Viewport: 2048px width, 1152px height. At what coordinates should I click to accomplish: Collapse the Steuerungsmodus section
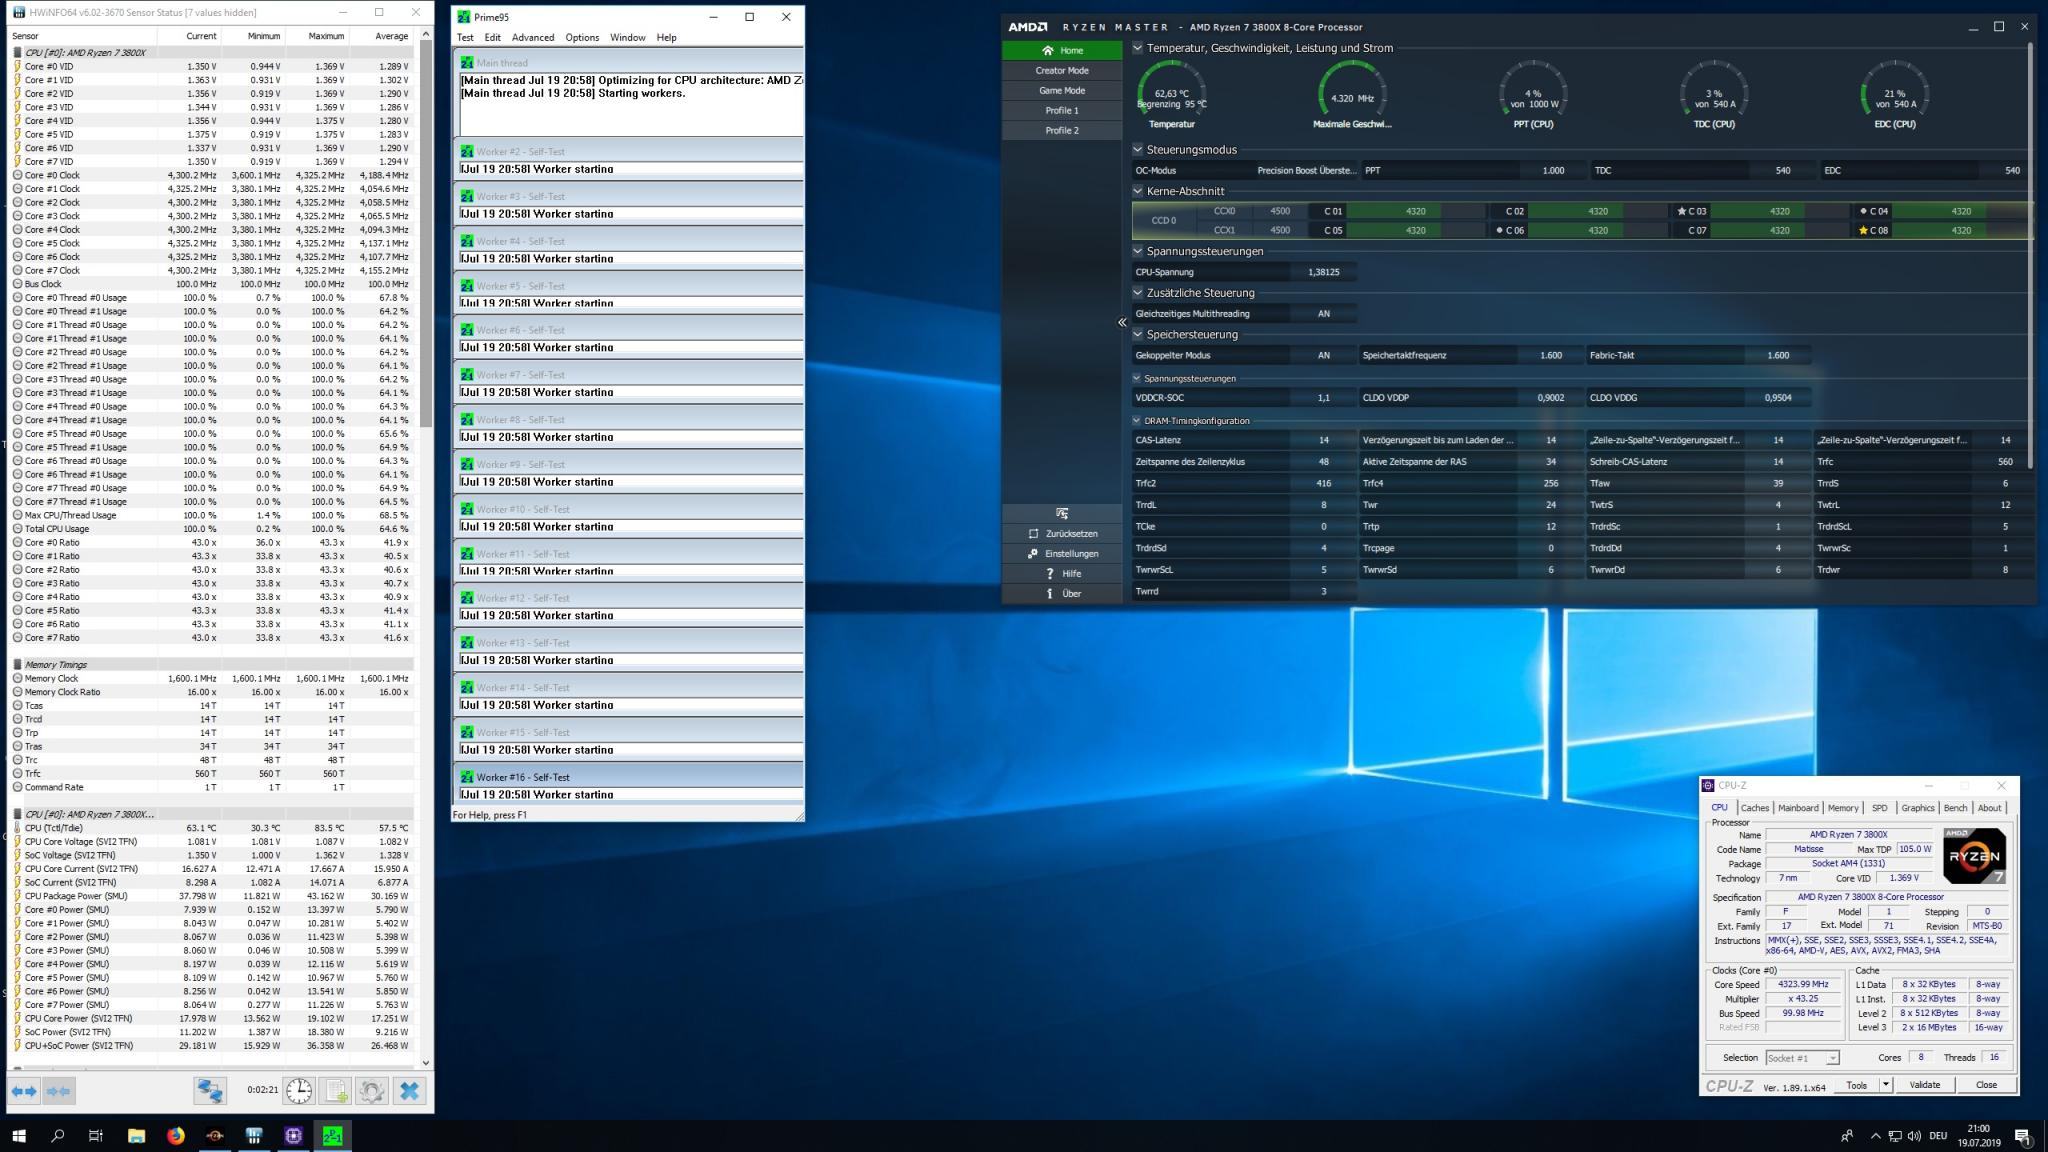click(x=1138, y=149)
